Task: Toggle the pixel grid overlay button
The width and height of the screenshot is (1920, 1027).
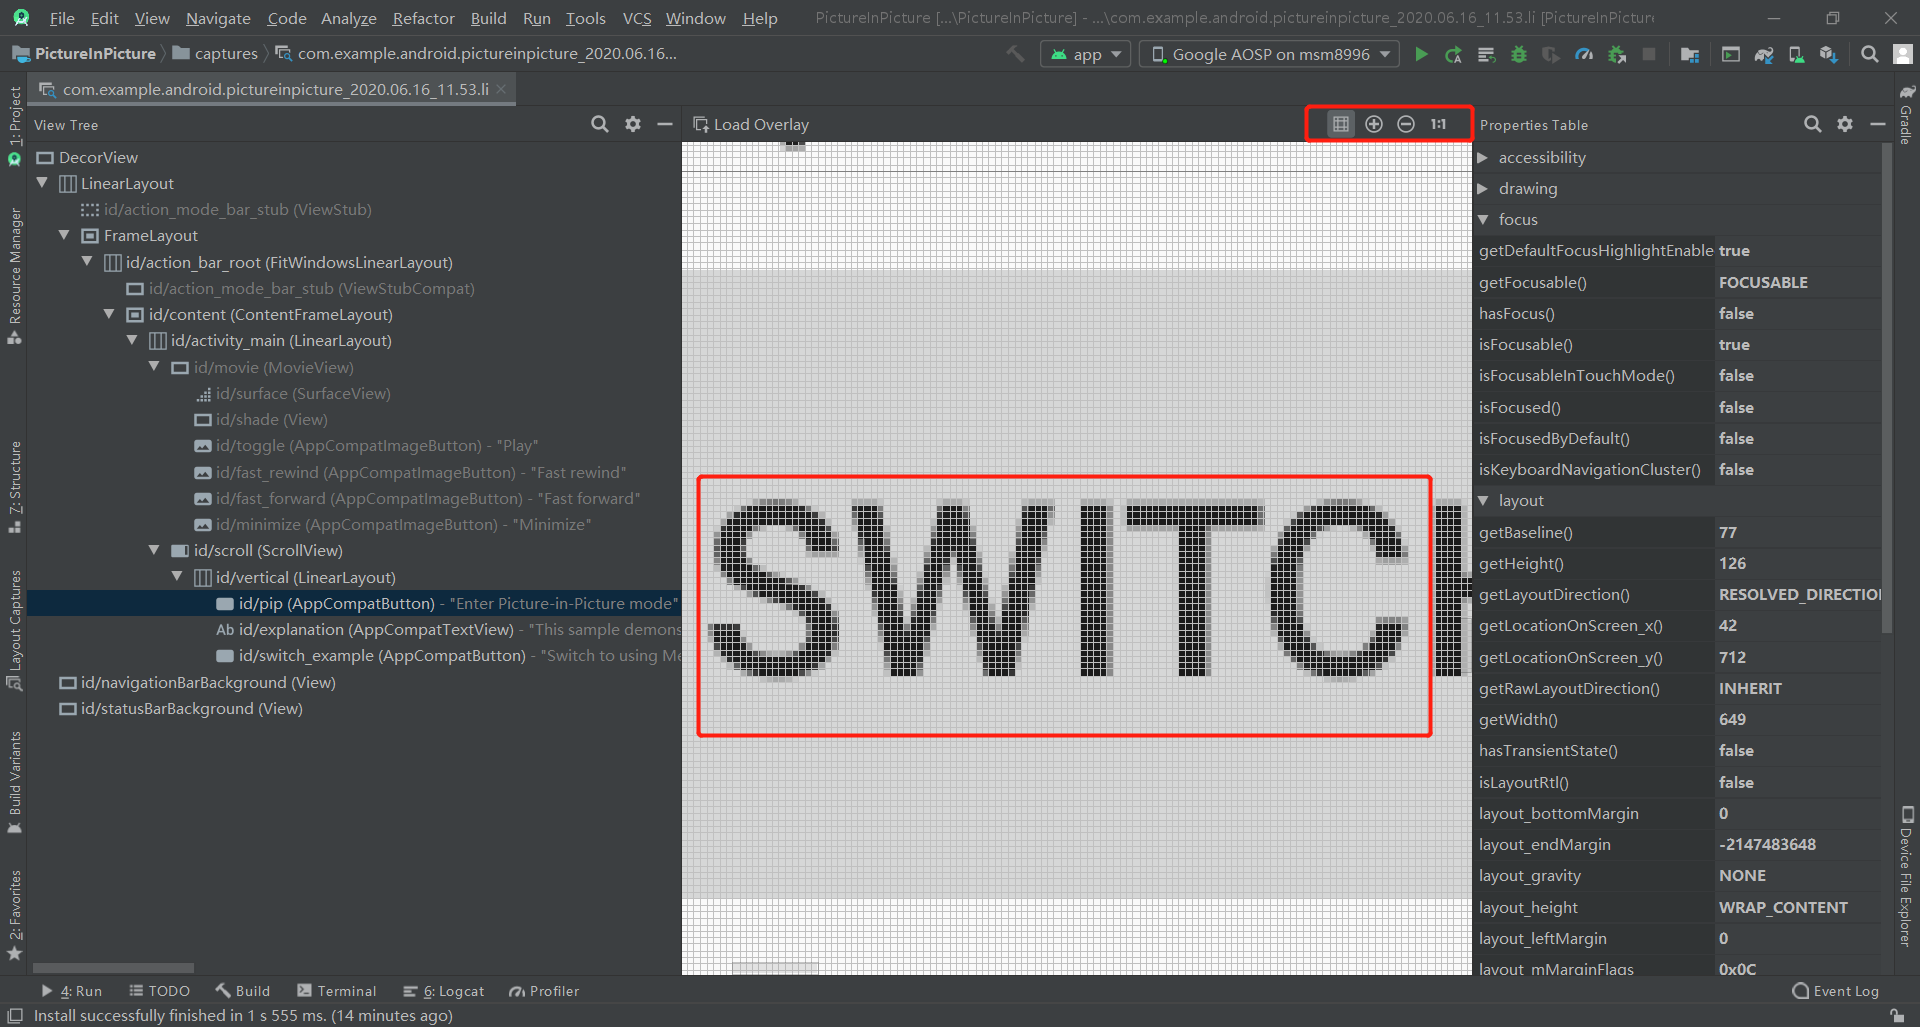Action: click(1341, 124)
